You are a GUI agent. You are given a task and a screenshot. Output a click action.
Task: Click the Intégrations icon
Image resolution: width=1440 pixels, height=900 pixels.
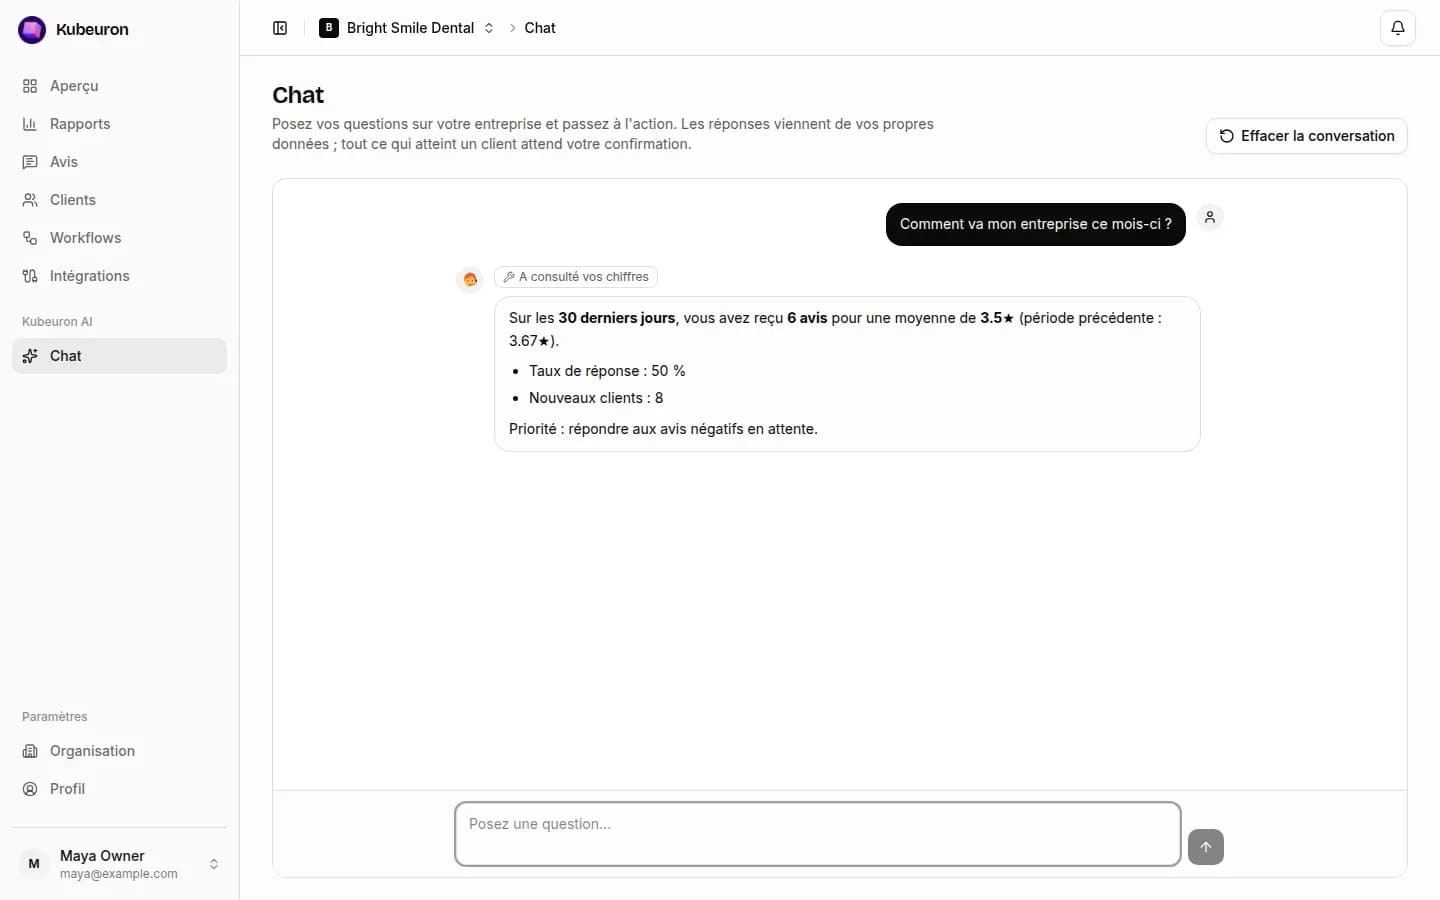tap(30, 276)
